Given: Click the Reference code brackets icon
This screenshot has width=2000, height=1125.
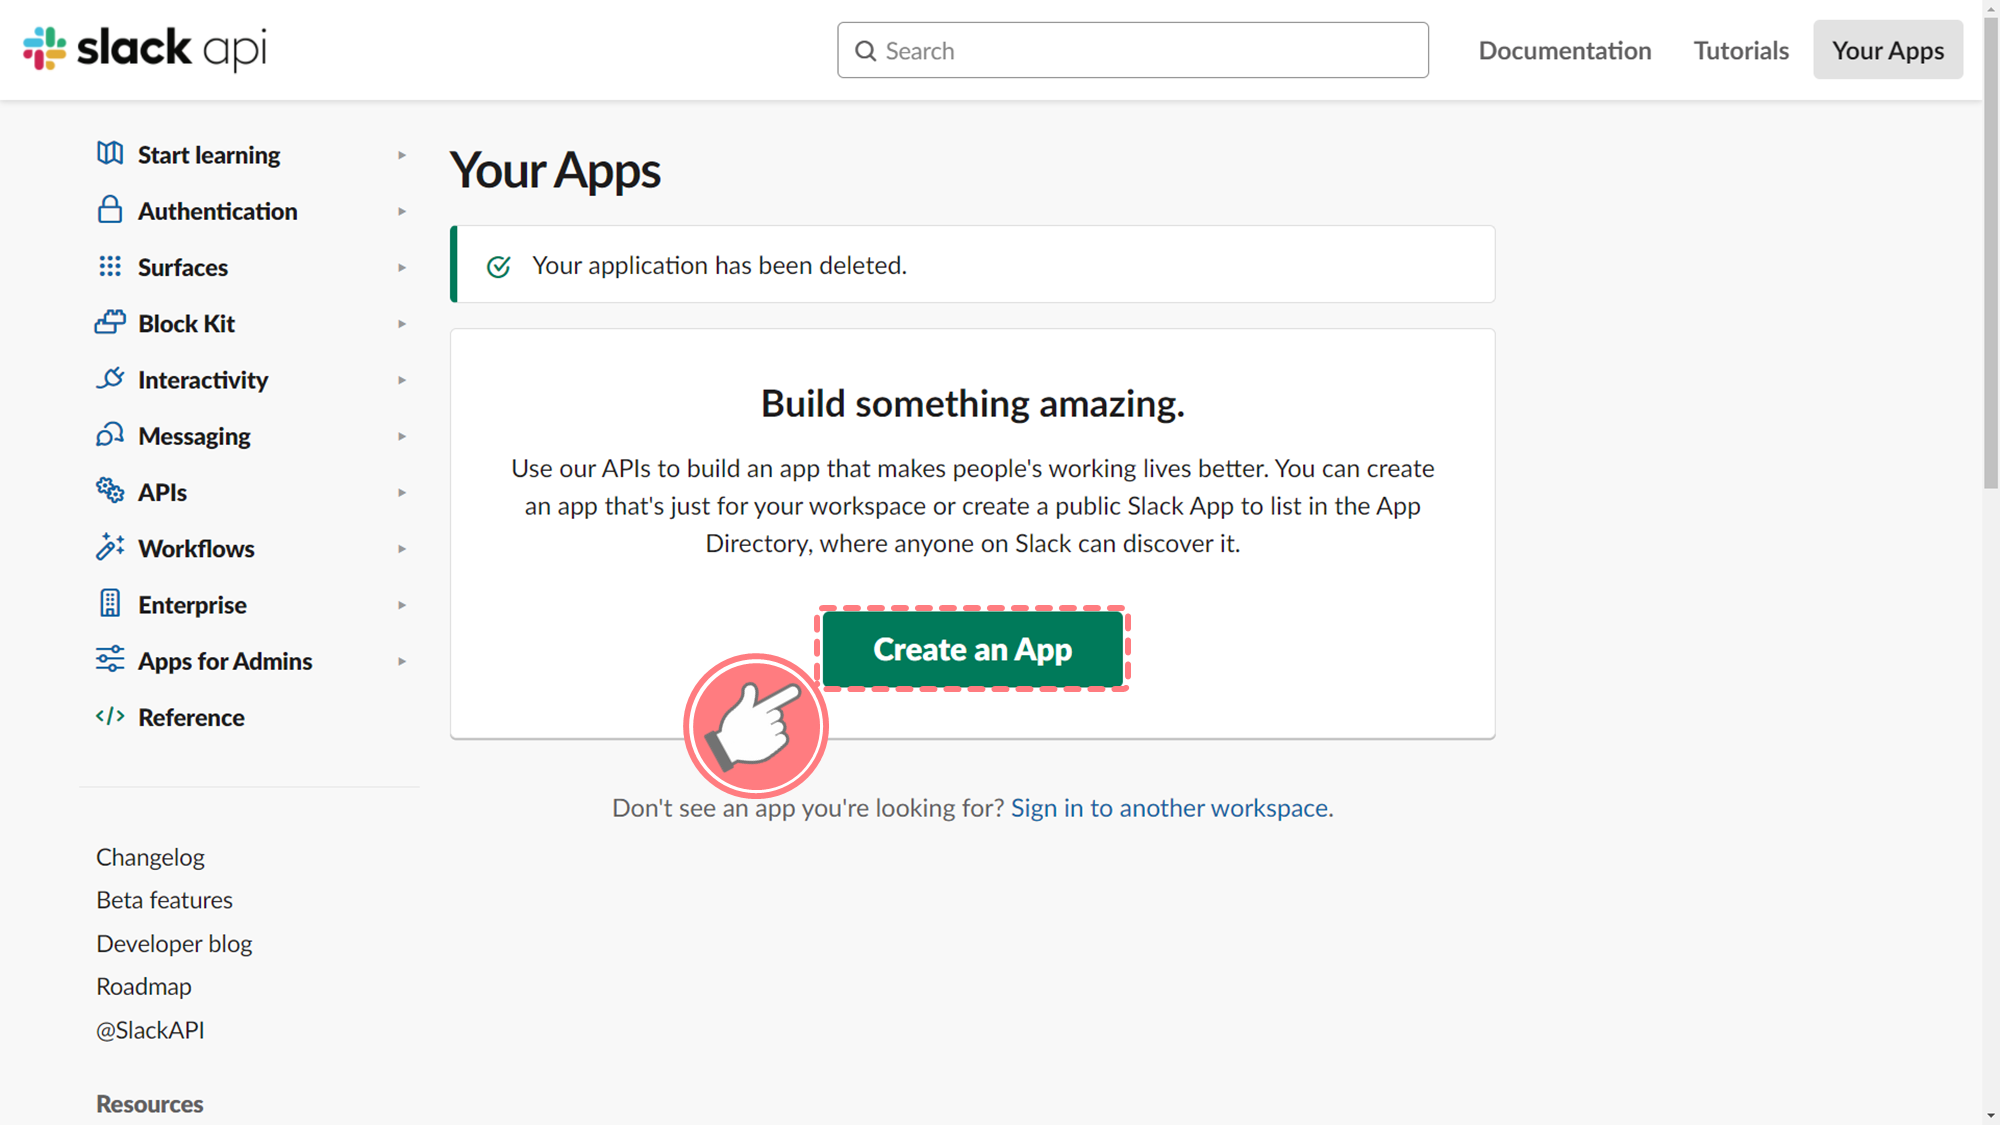Looking at the screenshot, I should 110,716.
